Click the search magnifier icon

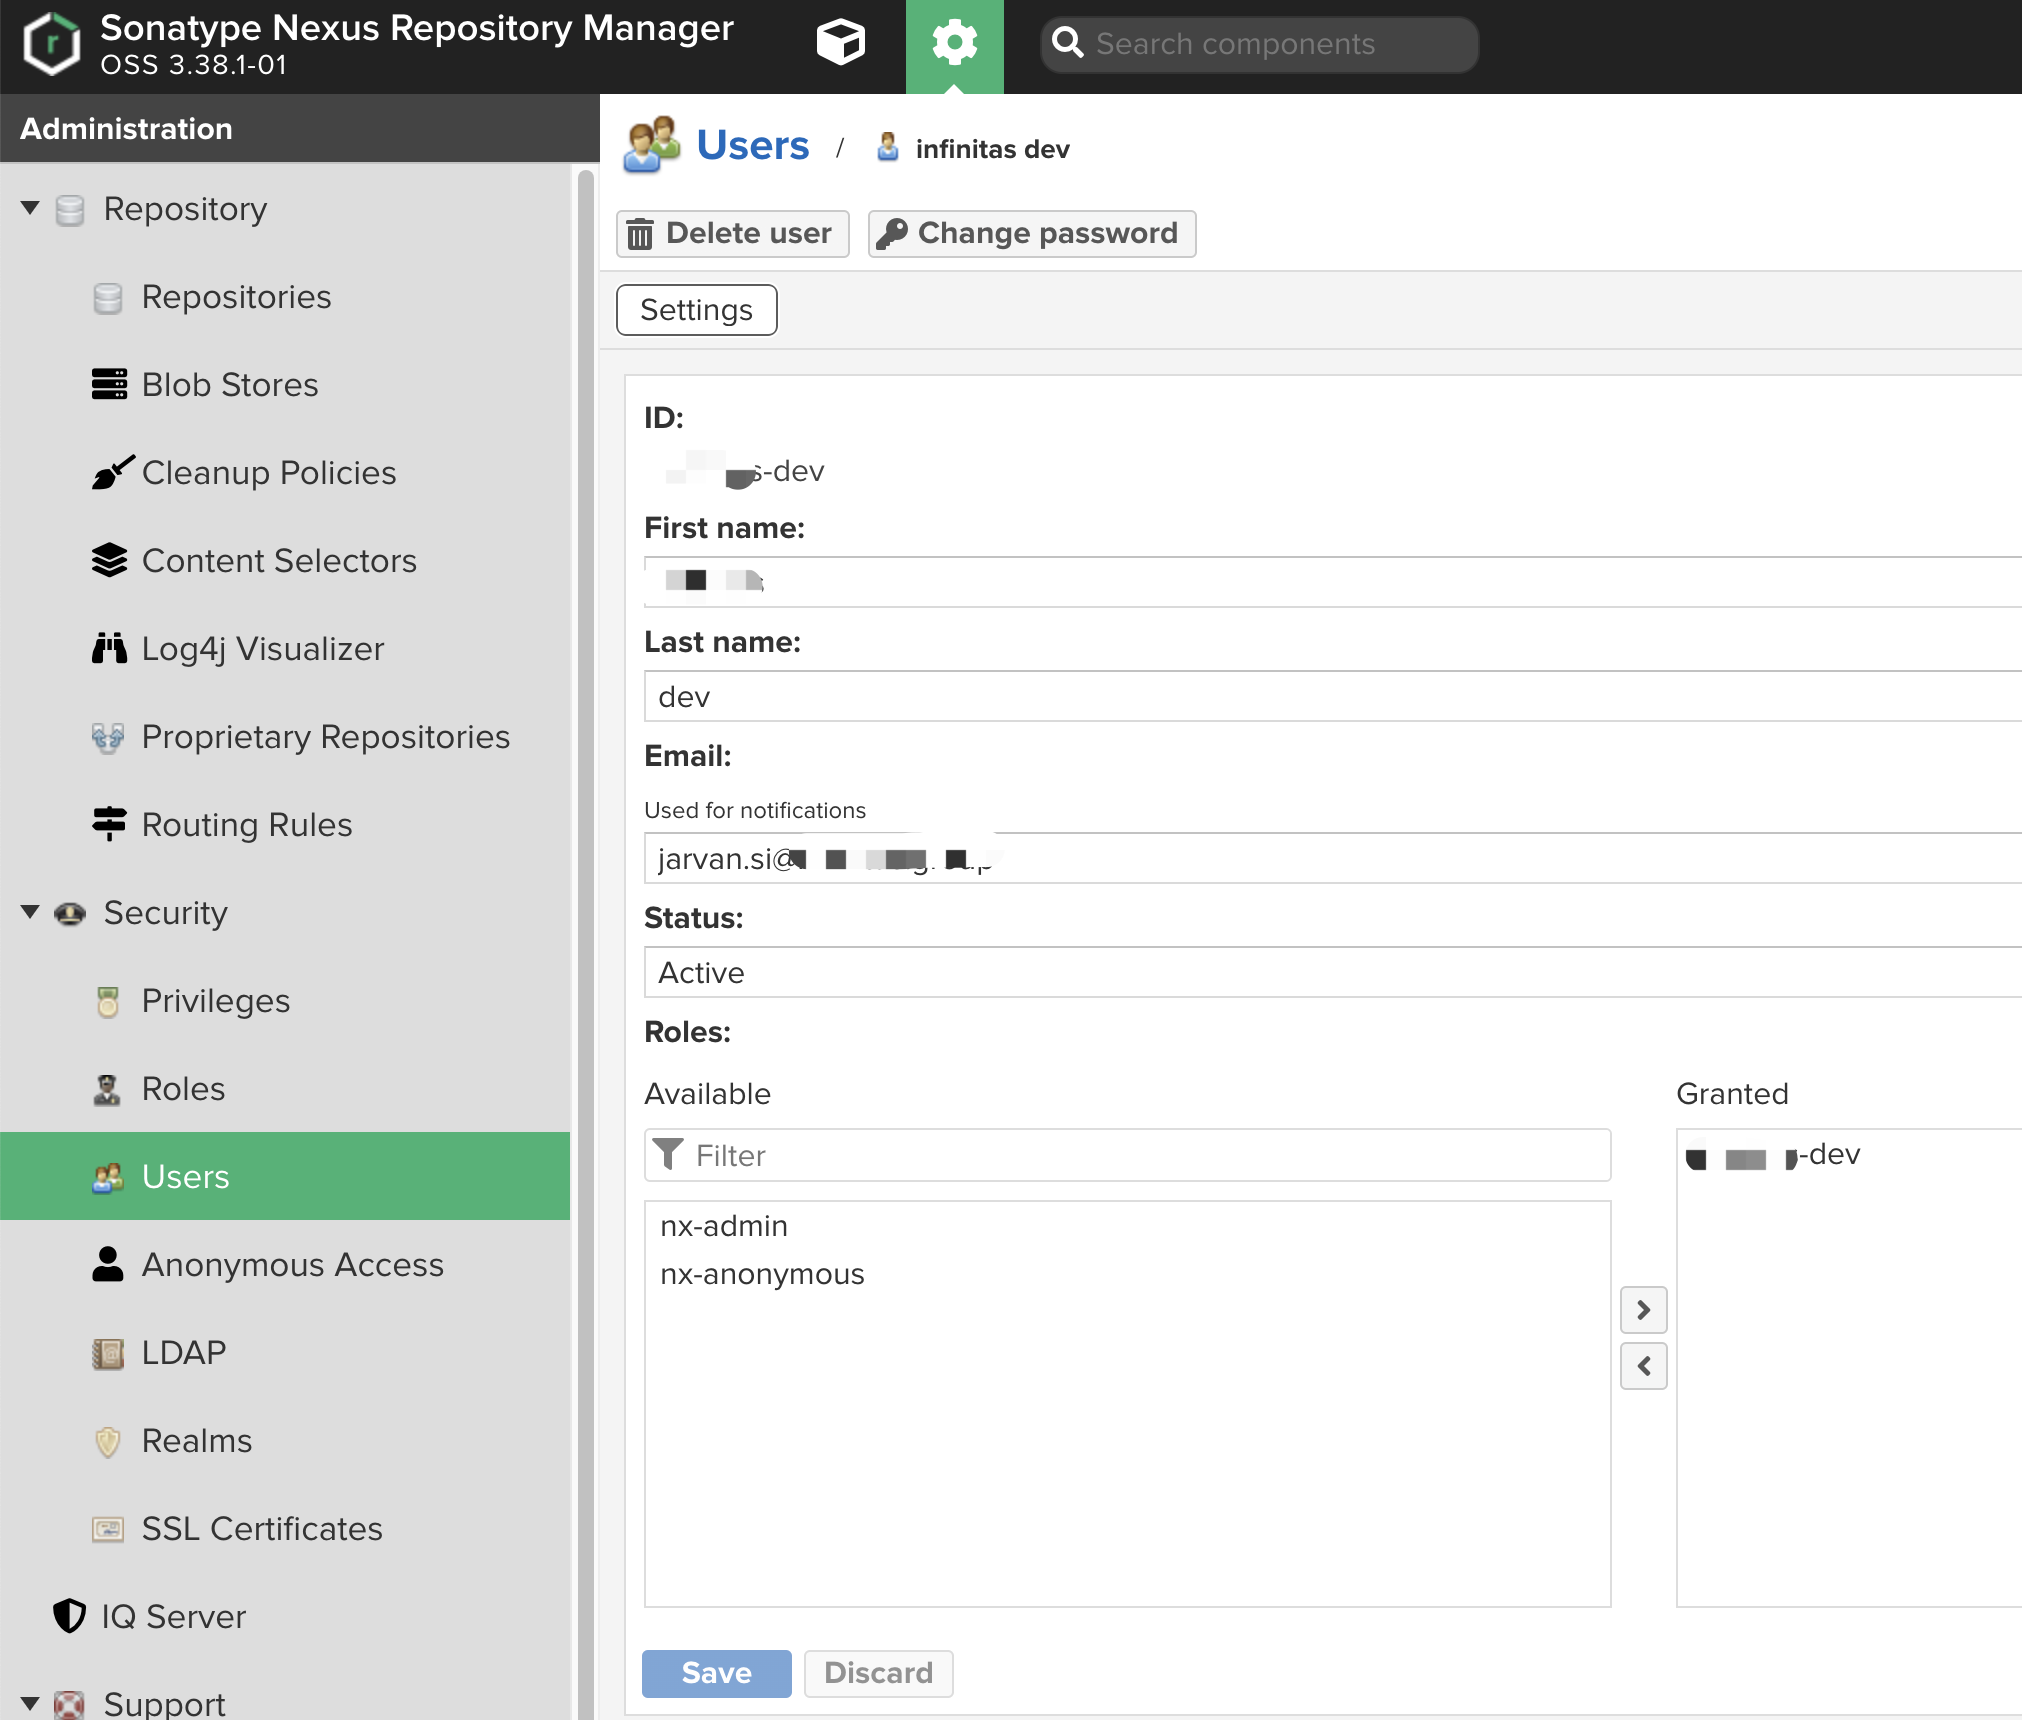[x=1068, y=43]
